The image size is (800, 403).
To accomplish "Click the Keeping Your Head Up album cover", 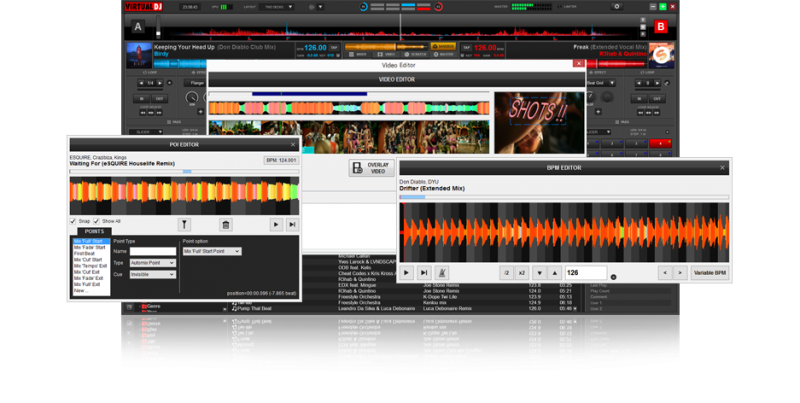I will pyautogui.click(x=139, y=55).
